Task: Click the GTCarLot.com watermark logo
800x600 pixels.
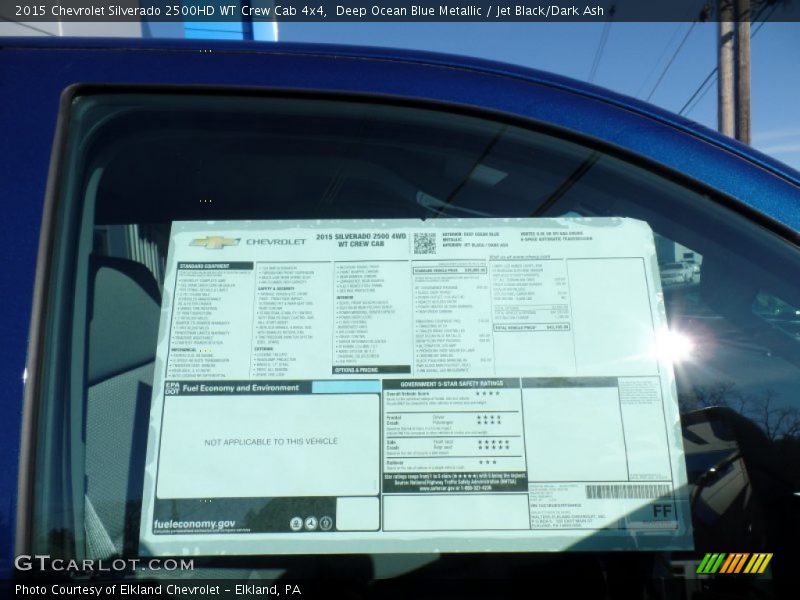Action: 104,564
